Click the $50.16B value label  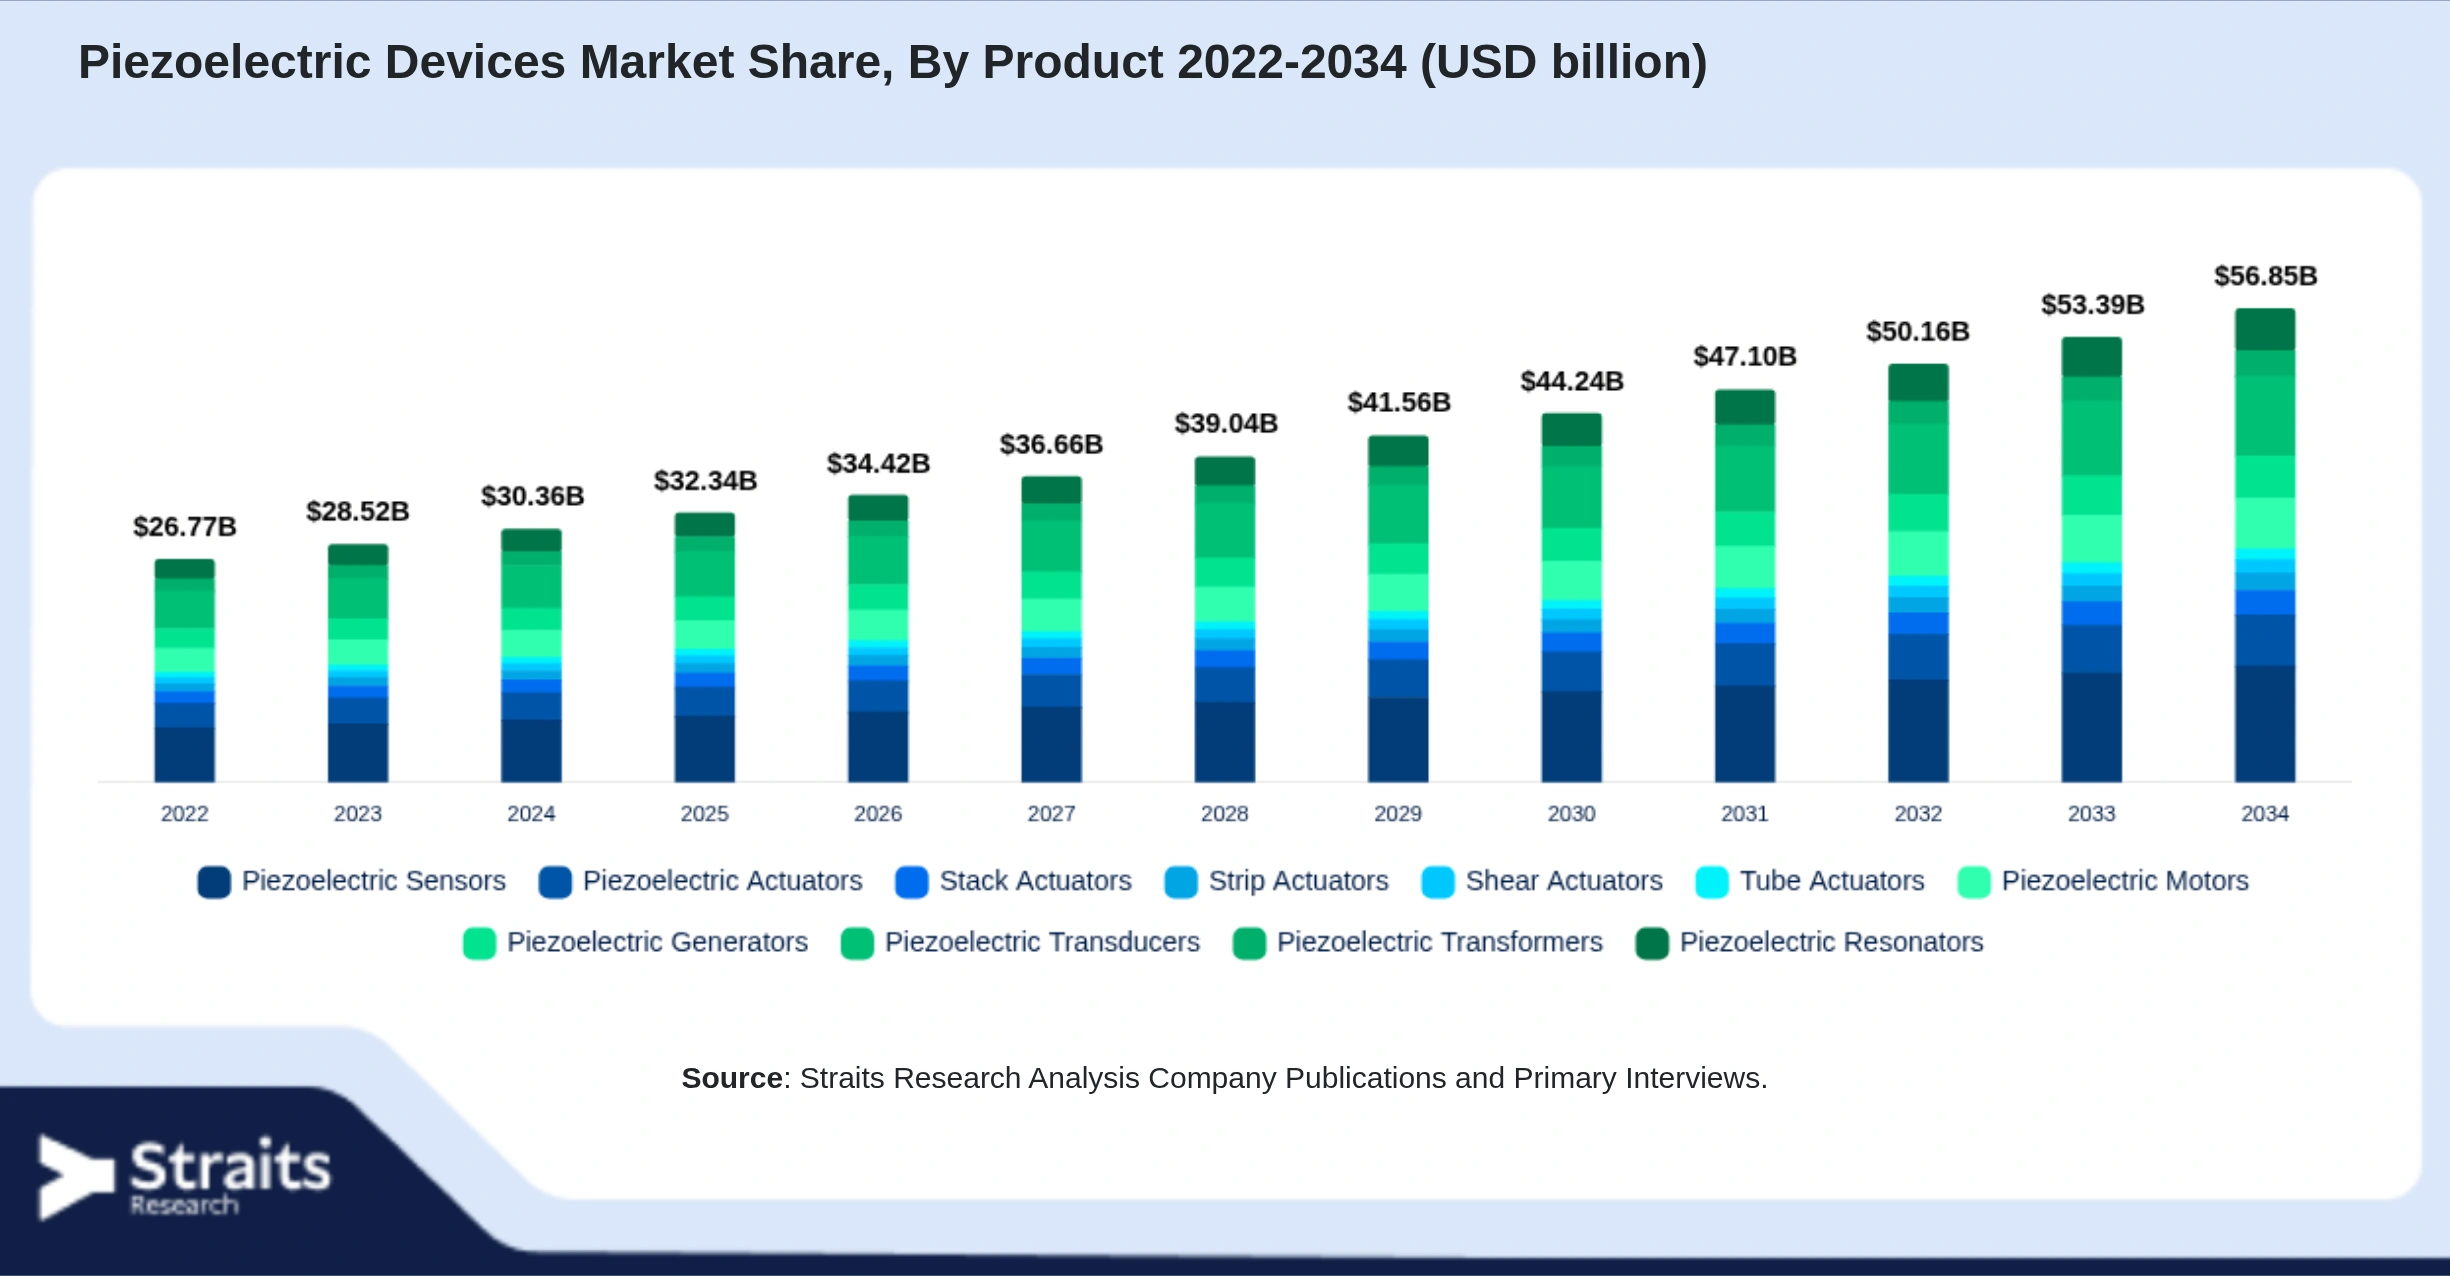tap(1918, 331)
